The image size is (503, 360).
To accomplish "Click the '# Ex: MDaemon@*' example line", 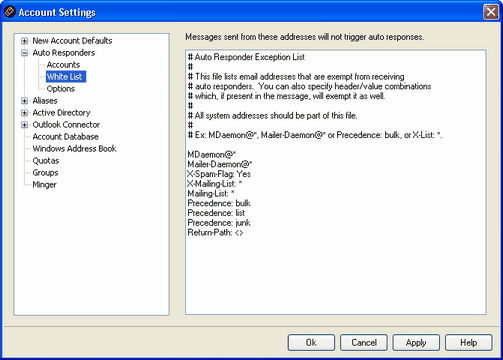I will point(315,135).
